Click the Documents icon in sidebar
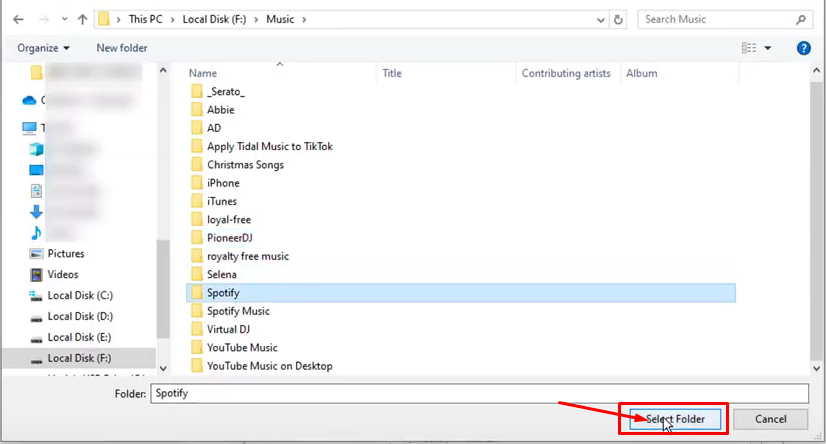 click(x=36, y=191)
